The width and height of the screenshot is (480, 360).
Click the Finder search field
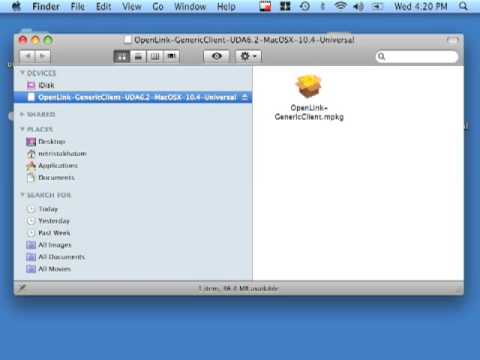[x=417, y=57]
